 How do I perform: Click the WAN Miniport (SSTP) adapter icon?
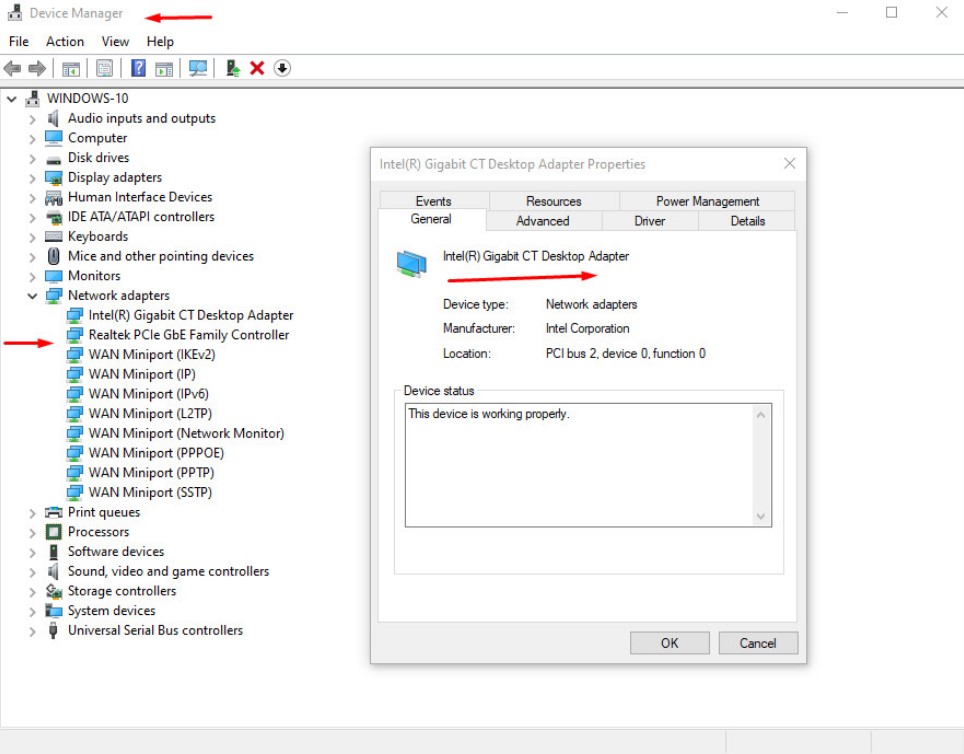tap(74, 493)
